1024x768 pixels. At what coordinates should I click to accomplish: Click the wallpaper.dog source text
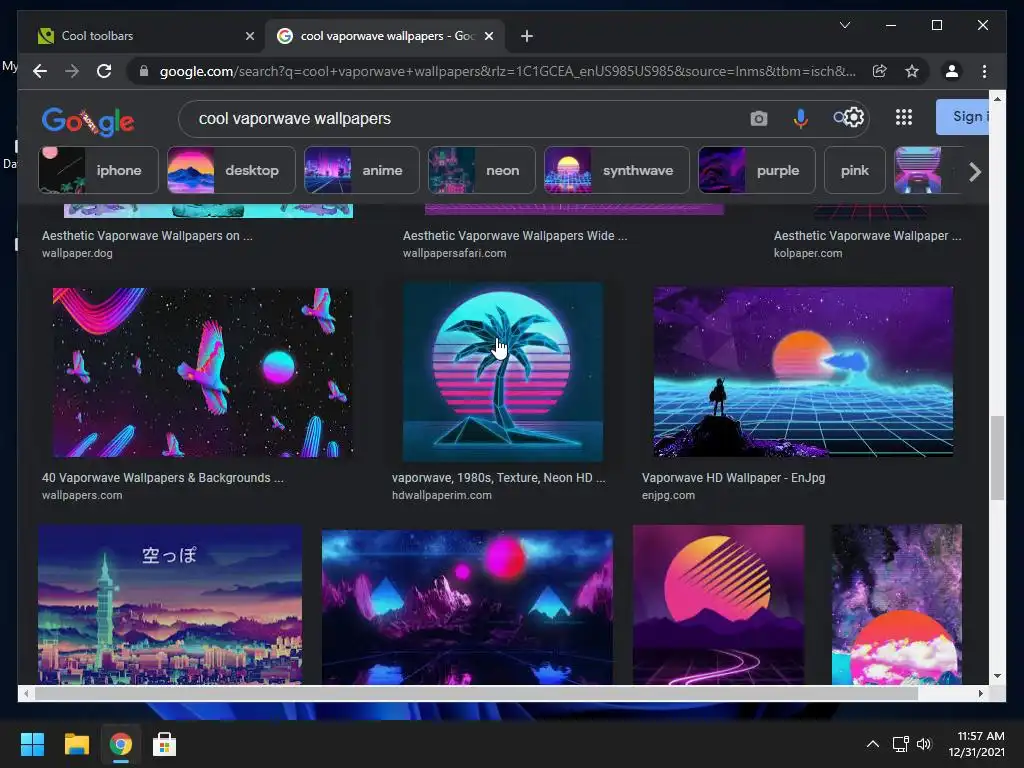tap(77, 253)
